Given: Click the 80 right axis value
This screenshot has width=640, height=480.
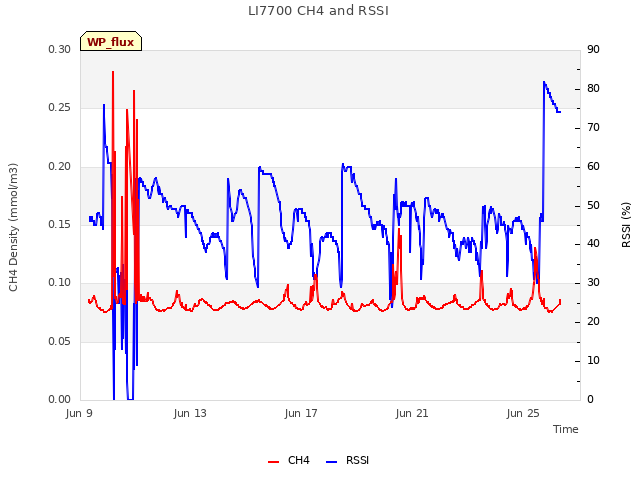Looking at the screenshot, I should pyautogui.click(x=593, y=89).
